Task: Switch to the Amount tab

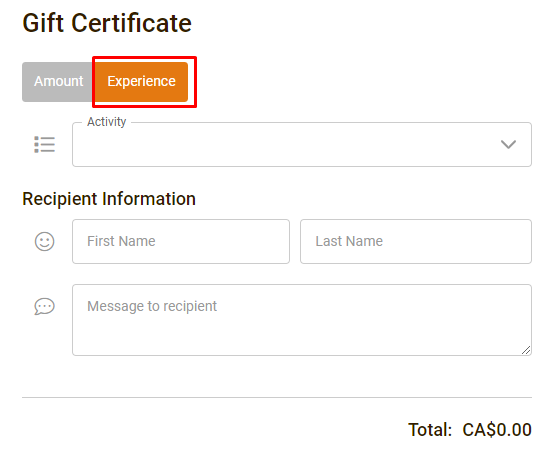Action: 58,82
